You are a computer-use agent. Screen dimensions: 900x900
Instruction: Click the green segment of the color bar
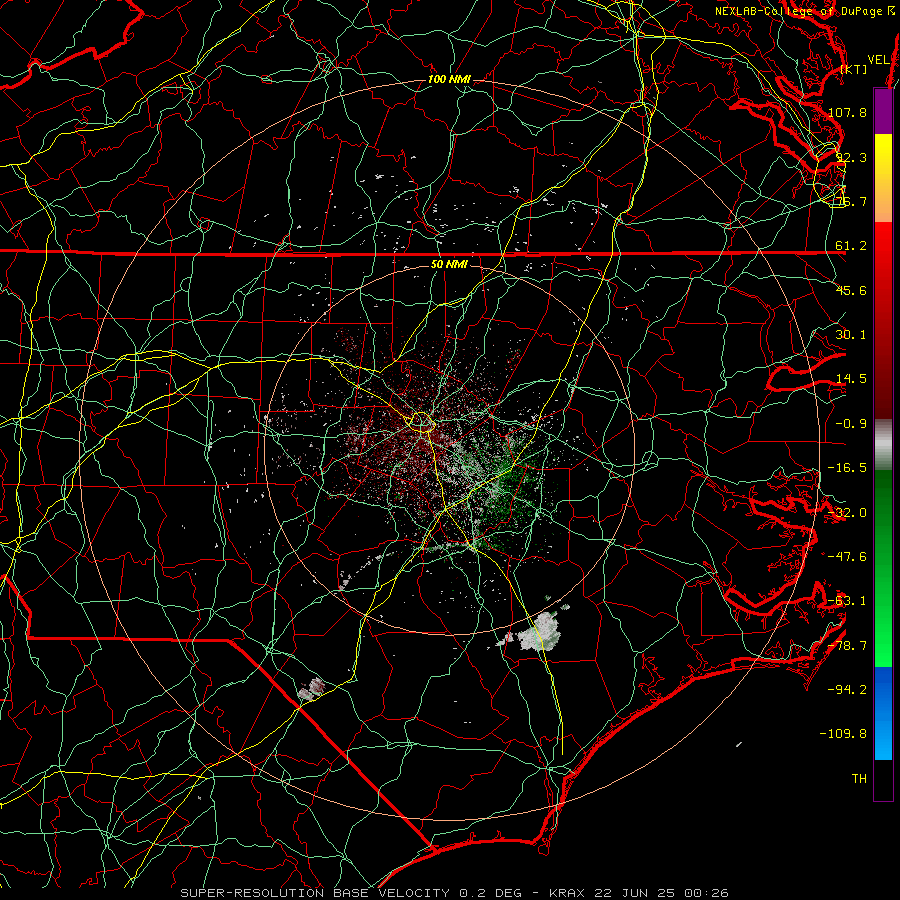tap(883, 568)
